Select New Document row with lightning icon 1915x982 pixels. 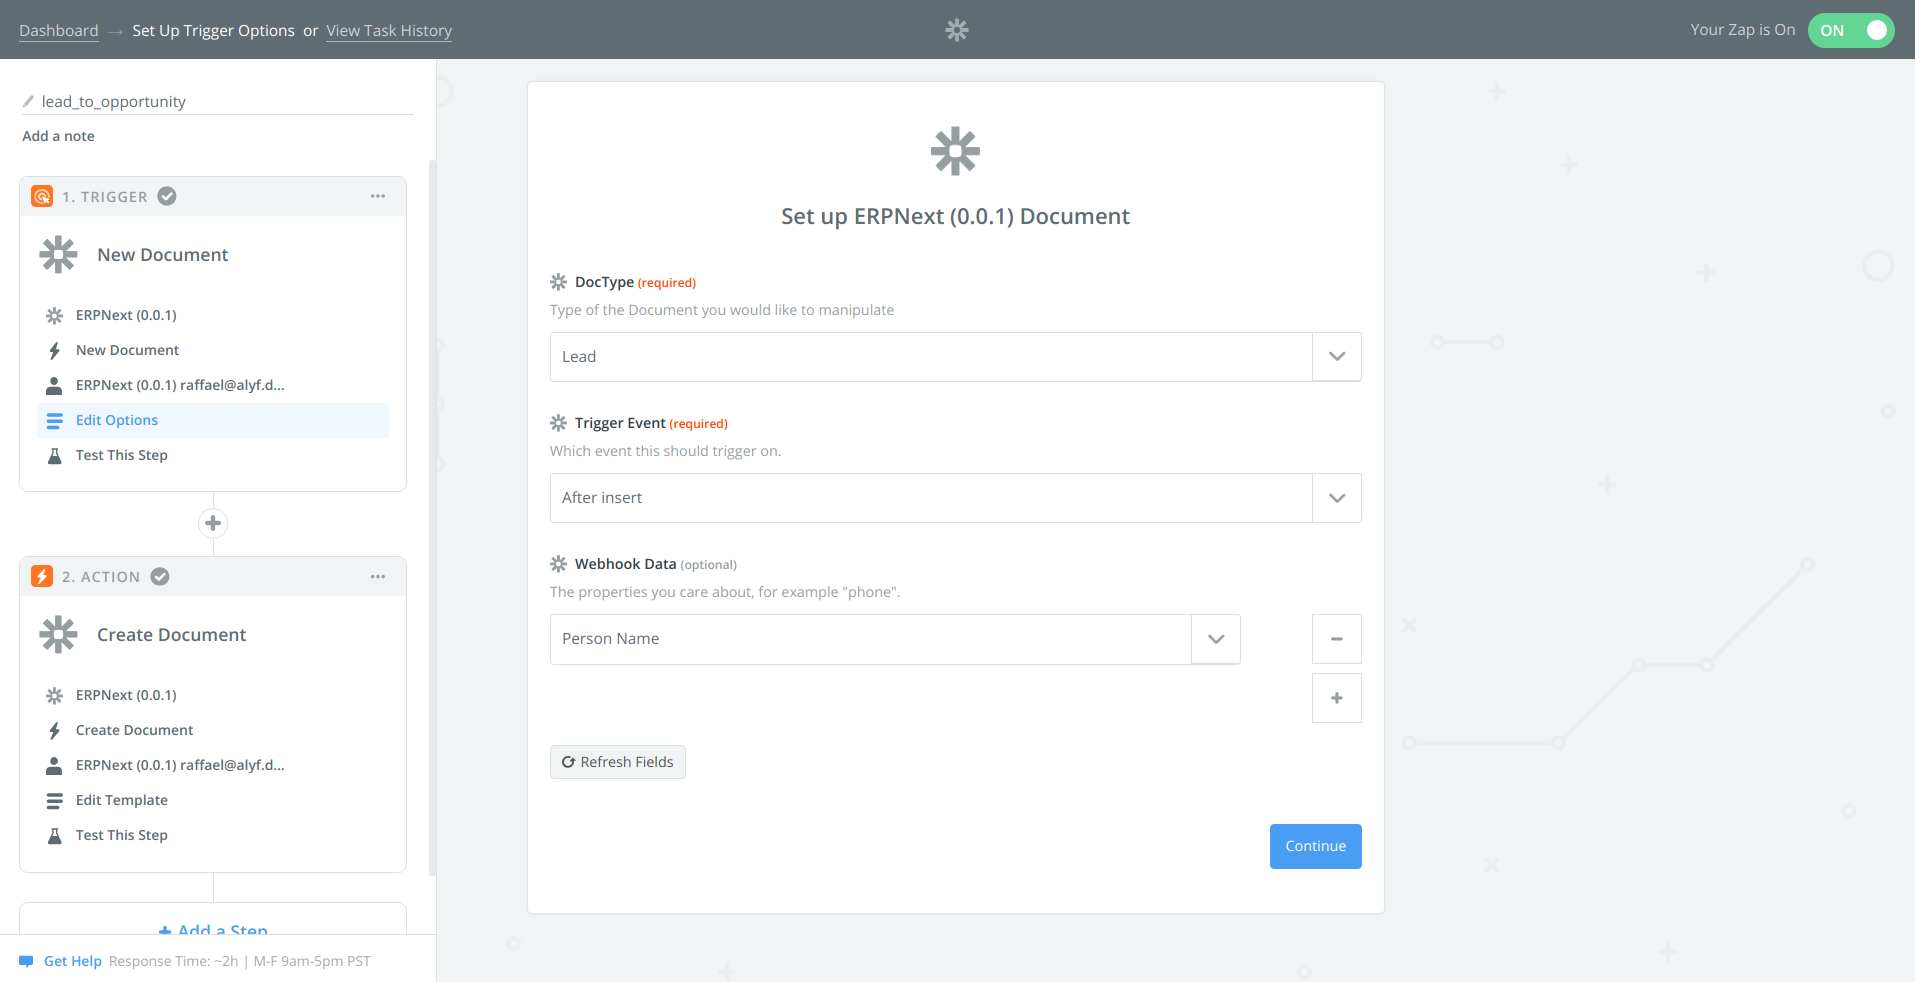coord(127,350)
